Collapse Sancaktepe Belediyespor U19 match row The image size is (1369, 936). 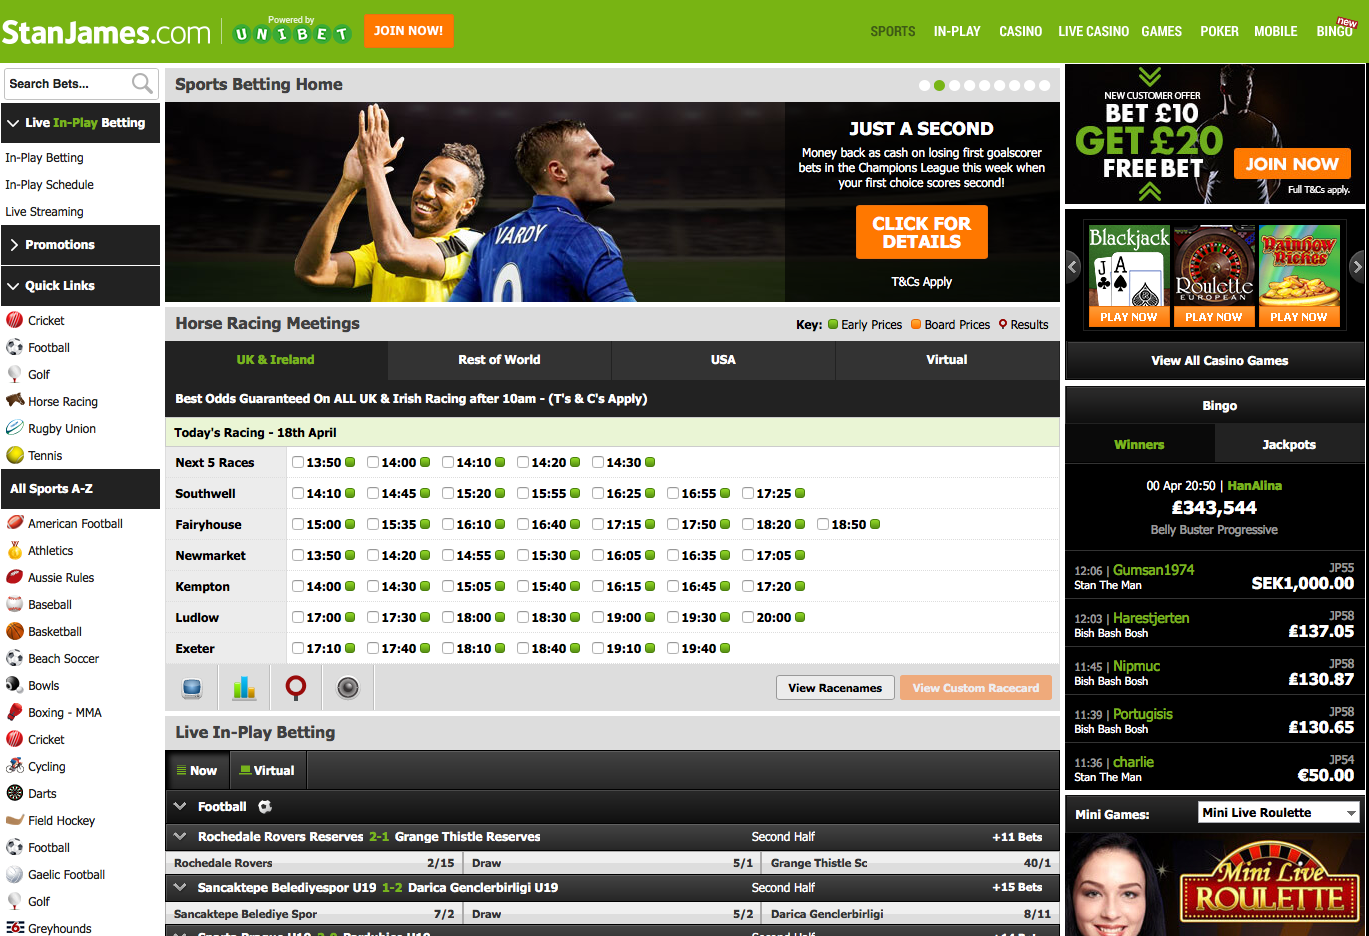180,887
